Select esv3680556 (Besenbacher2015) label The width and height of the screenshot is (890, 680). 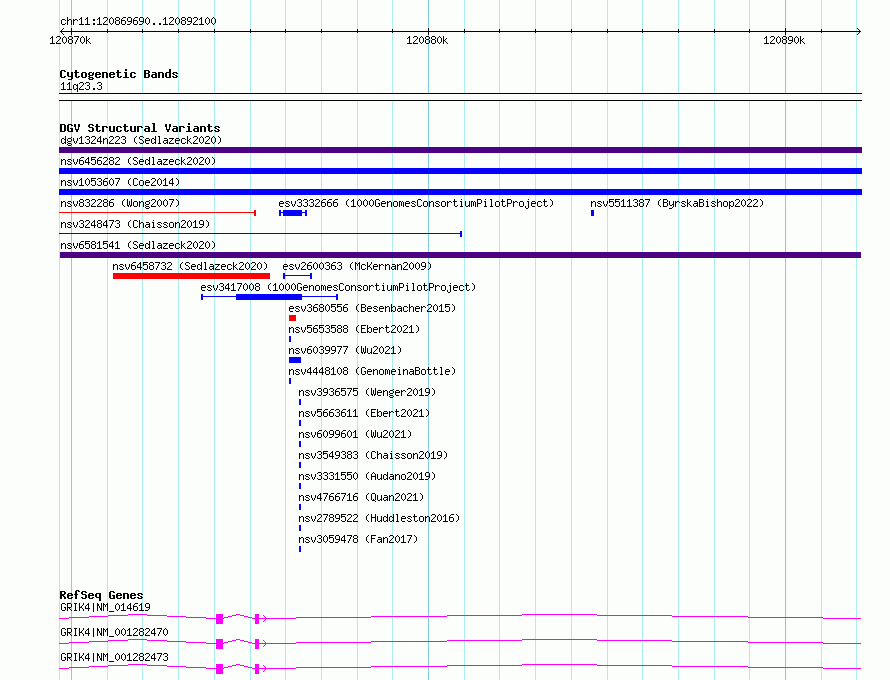(x=372, y=308)
